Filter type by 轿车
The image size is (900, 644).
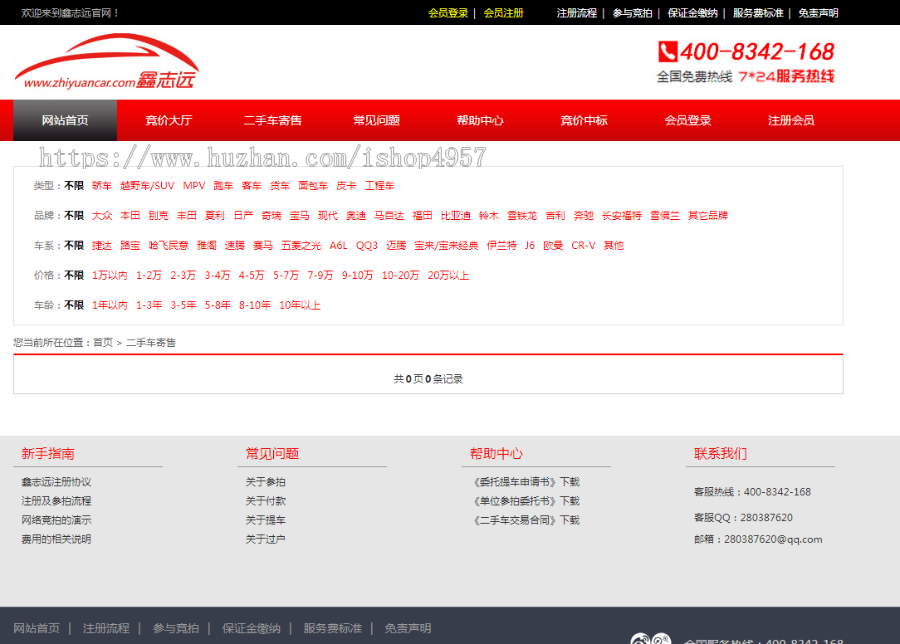click(102, 186)
